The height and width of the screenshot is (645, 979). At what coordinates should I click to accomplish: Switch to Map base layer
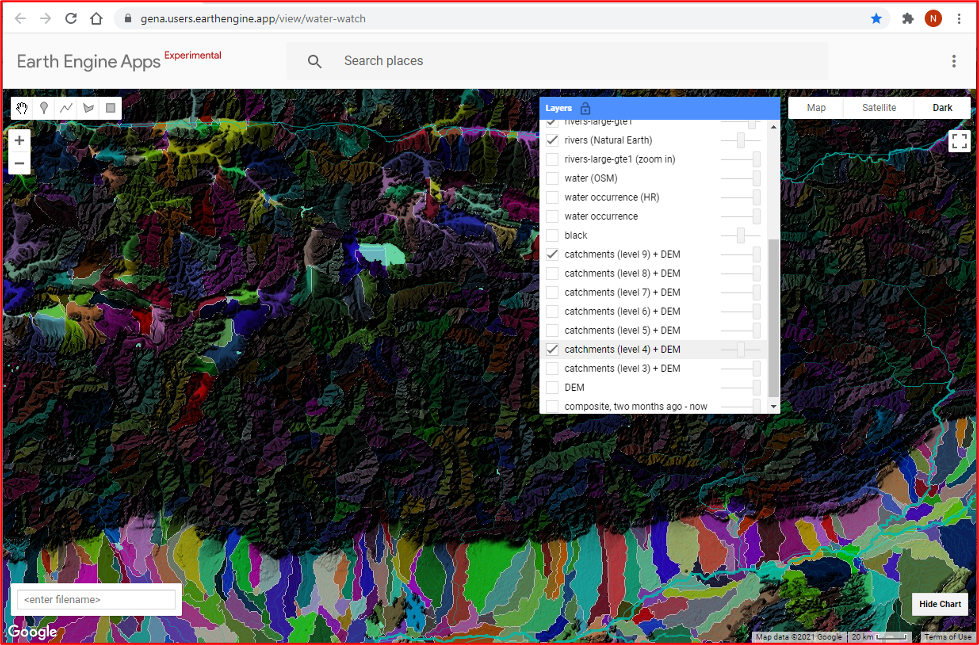coord(816,108)
